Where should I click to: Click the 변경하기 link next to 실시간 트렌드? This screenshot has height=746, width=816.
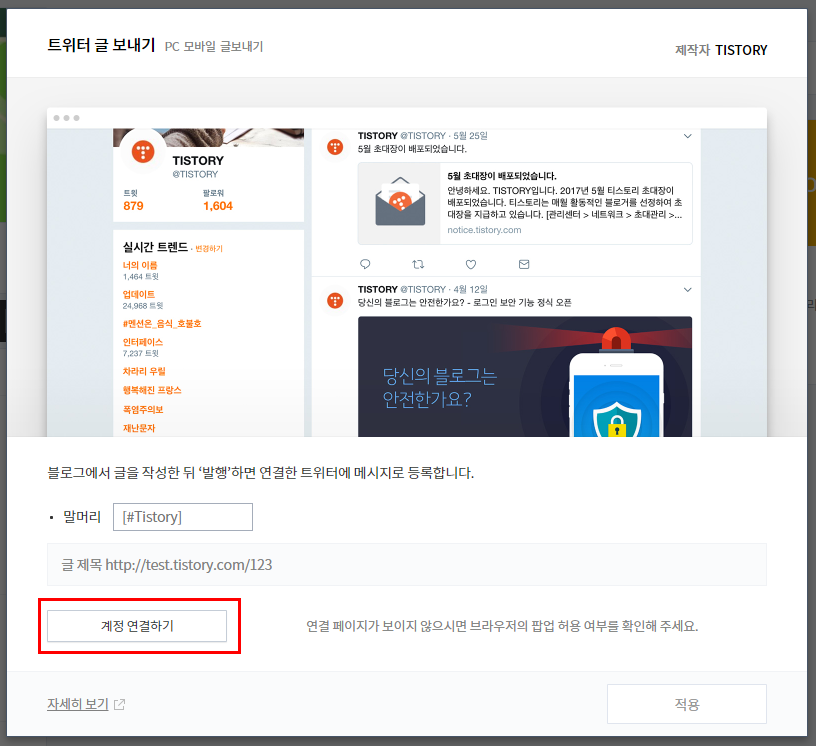(209, 248)
